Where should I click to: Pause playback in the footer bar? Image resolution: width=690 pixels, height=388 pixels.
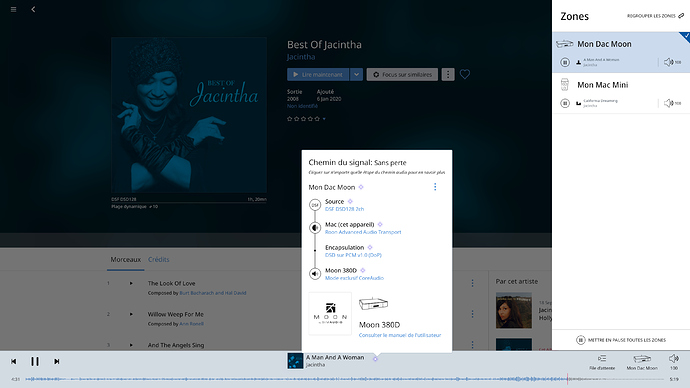tap(35, 361)
